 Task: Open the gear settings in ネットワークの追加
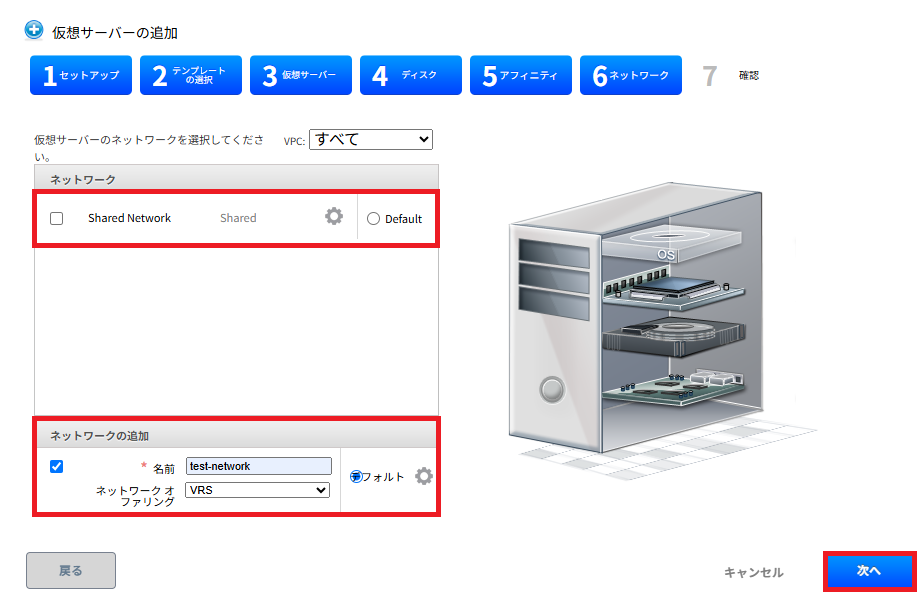click(x=424, y=476)
